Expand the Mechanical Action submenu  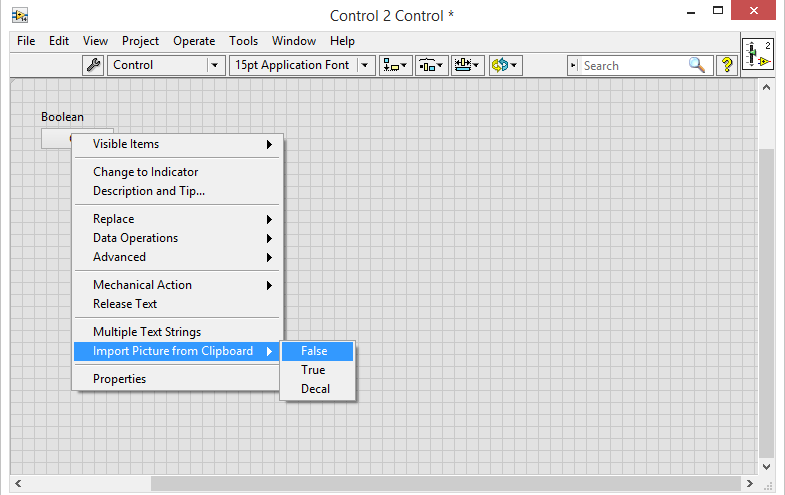coord(179,285)
